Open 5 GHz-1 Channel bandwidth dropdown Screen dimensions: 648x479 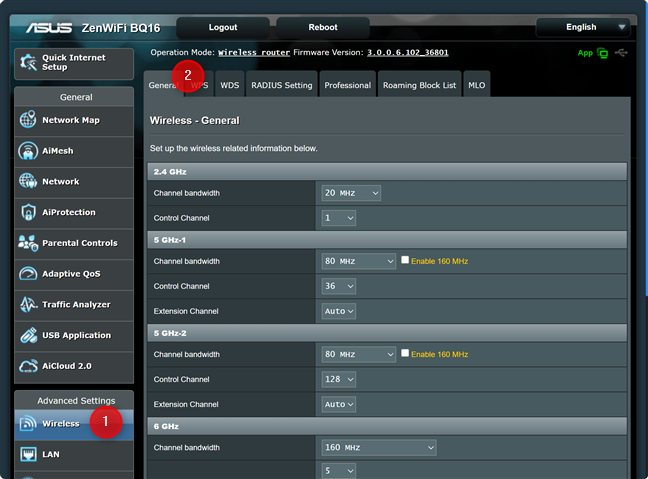pos(359,261)
